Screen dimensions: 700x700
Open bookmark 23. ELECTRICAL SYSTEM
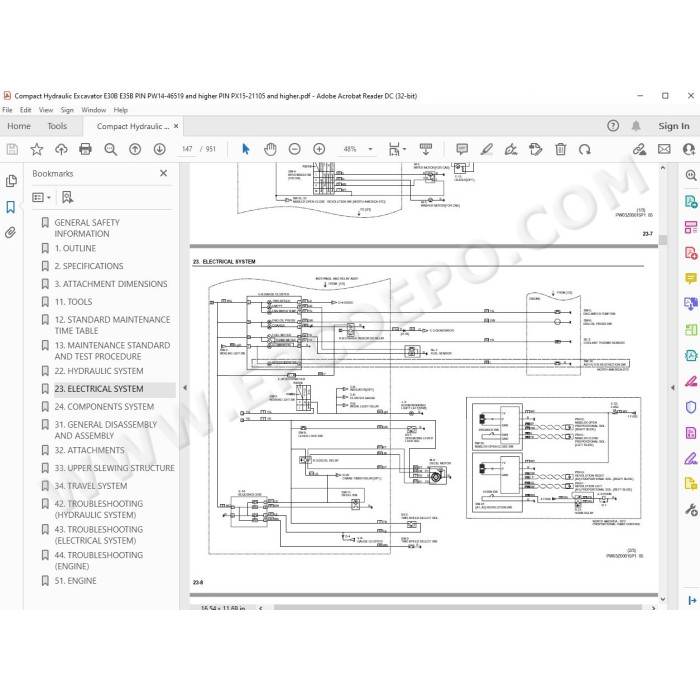click(x=99, y=389)
